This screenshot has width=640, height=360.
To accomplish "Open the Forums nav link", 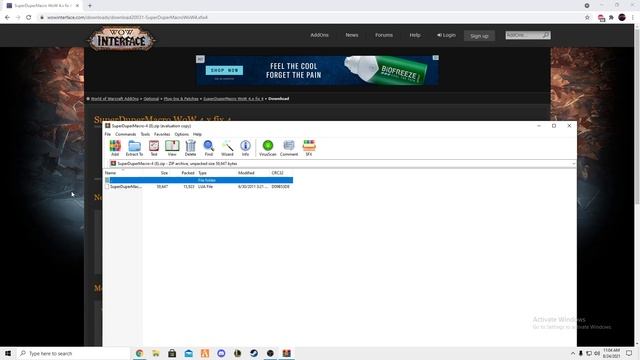I will click(x=384, y=35).
